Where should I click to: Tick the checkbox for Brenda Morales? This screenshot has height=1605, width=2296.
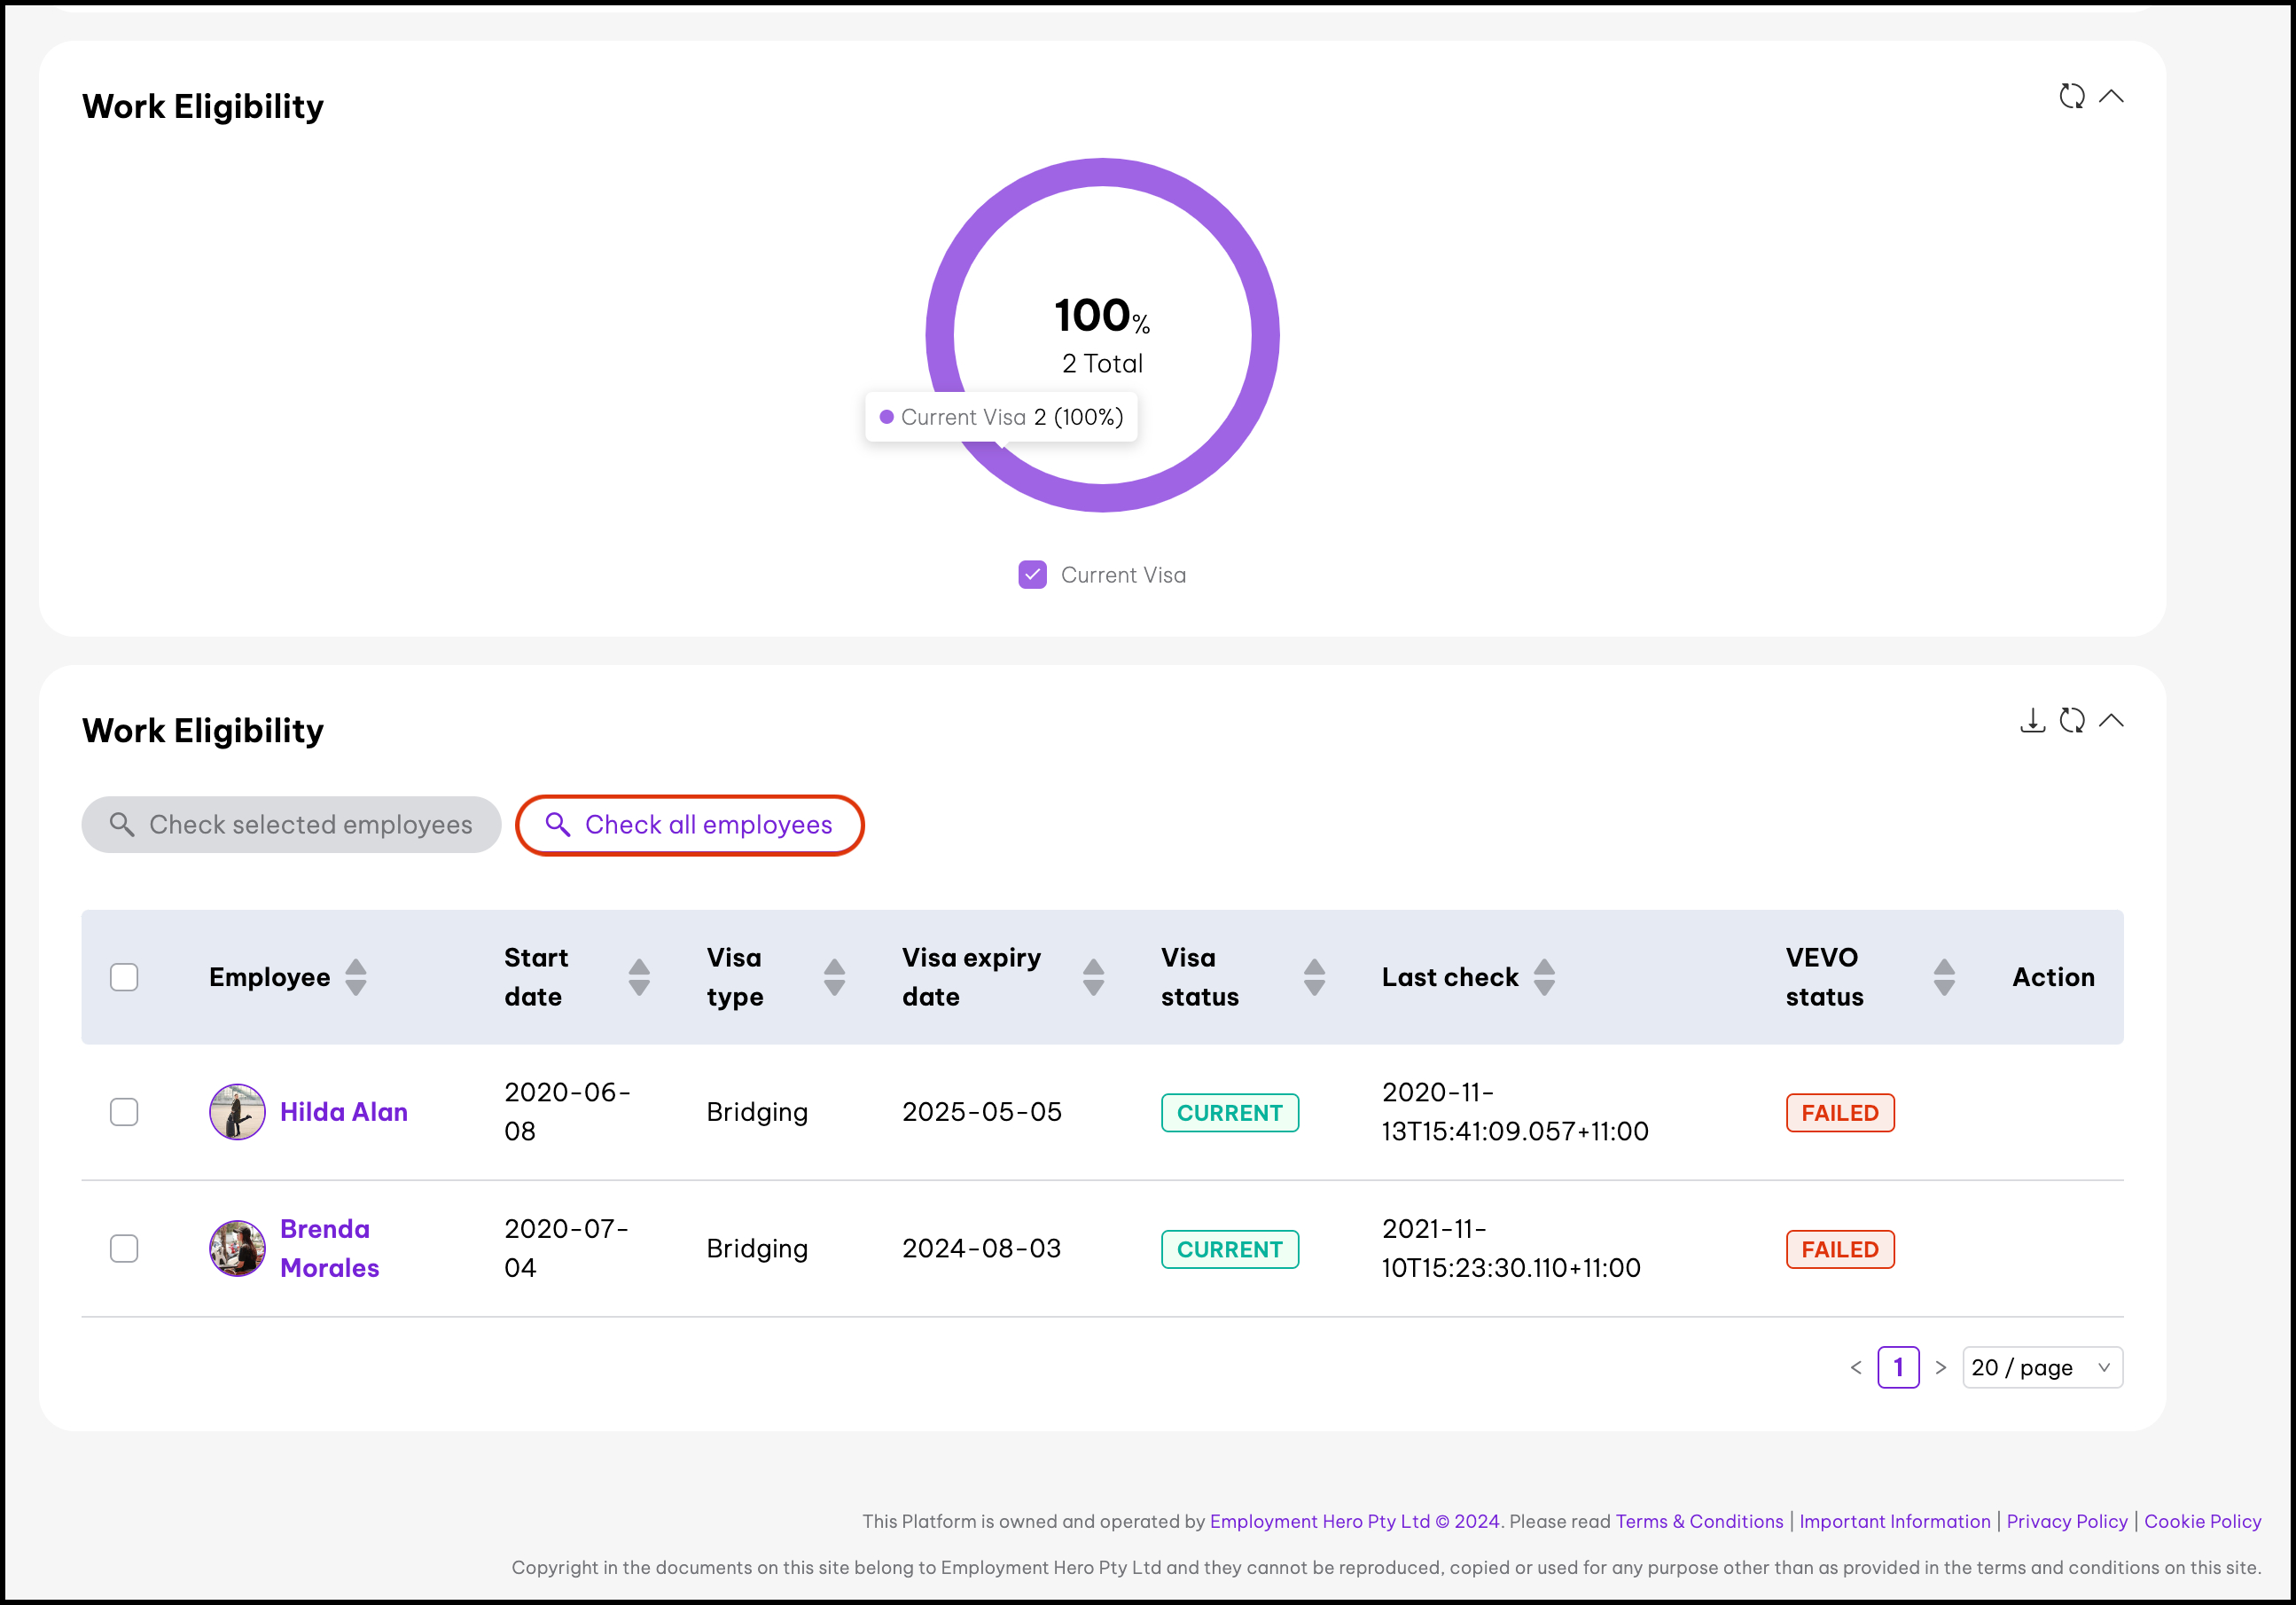(124, 1248)
